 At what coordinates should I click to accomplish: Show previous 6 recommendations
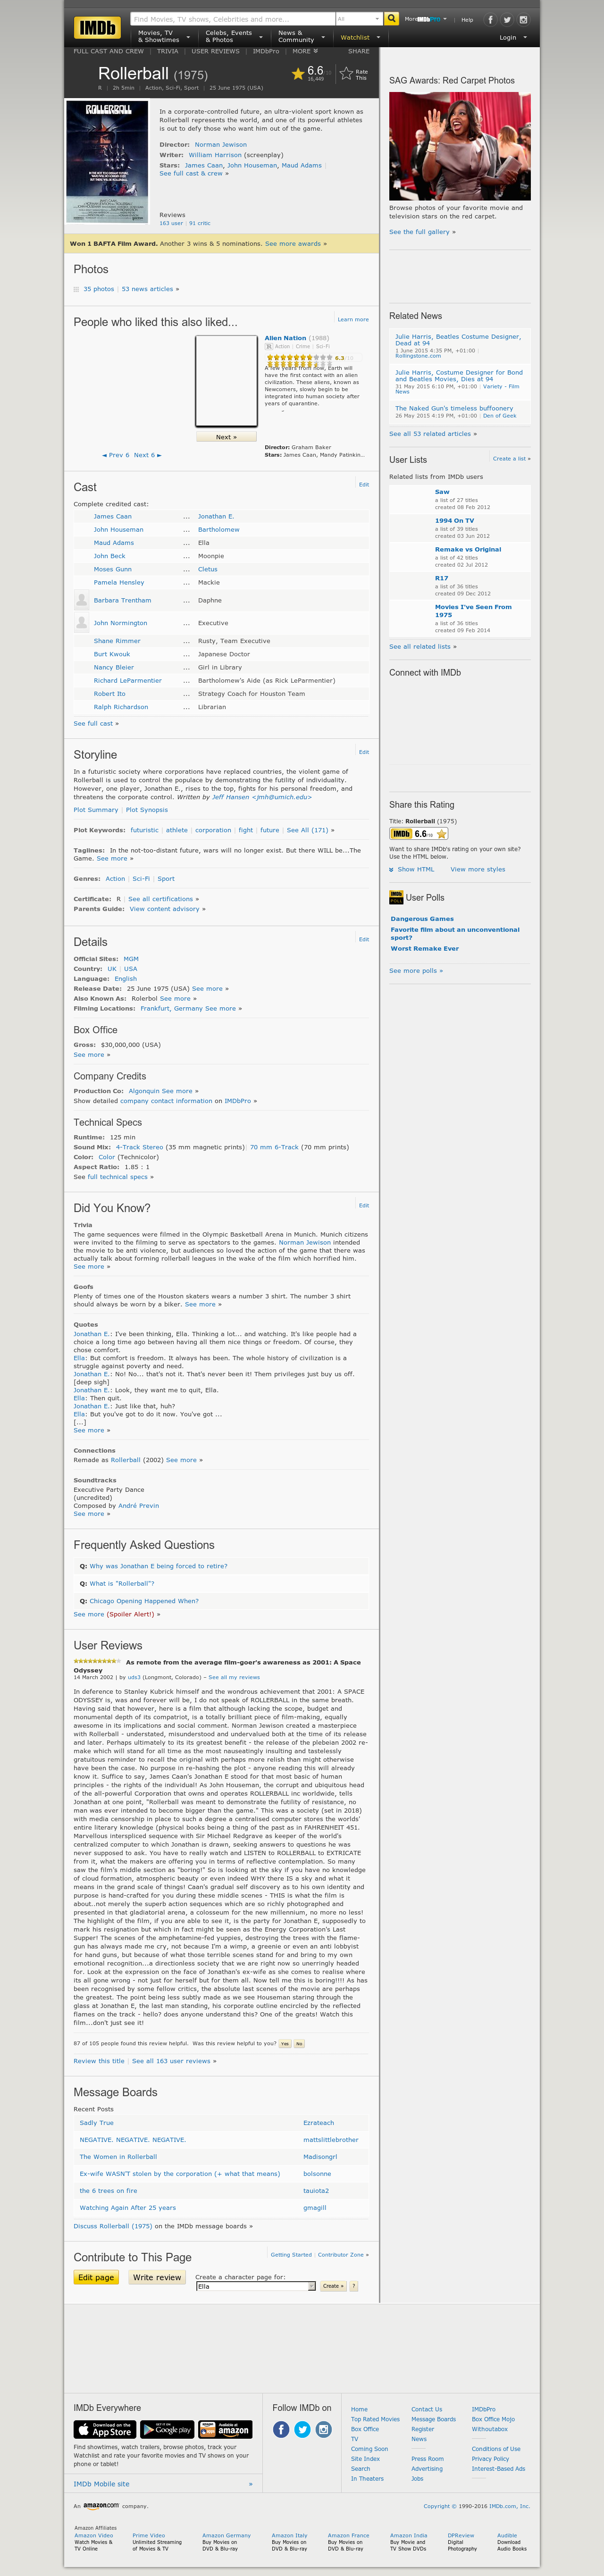(115, 455)
